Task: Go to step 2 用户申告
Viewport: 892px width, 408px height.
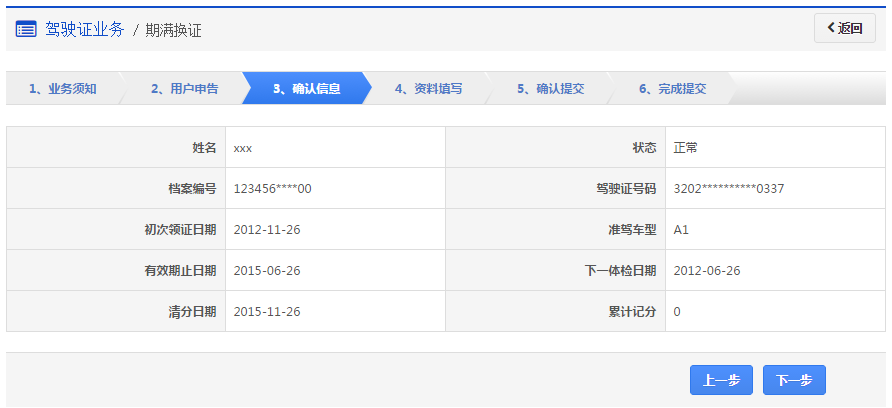Action: pyautogui.click(x=184, y=88)
